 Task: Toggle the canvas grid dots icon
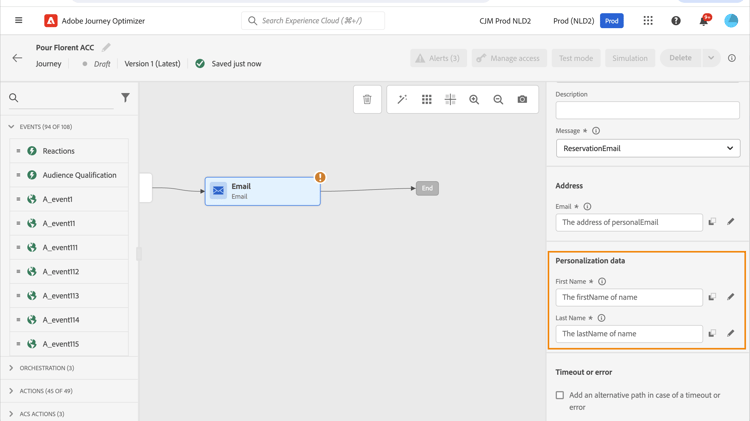427,99
